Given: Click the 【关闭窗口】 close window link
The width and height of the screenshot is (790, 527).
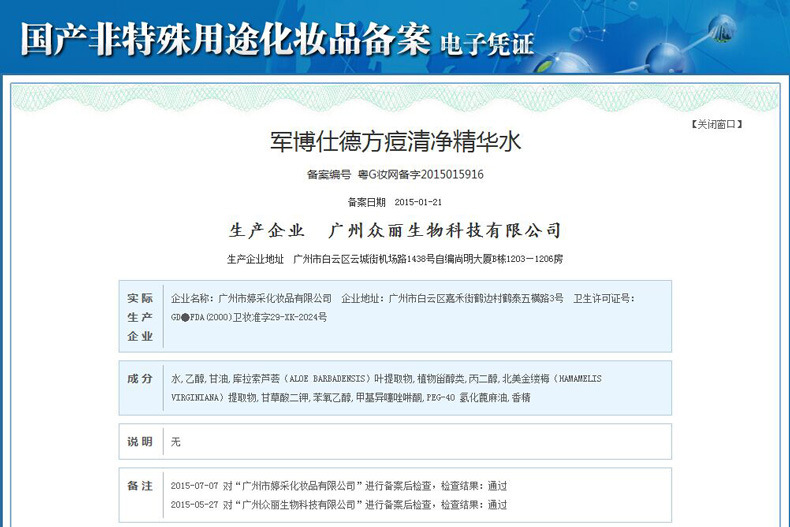Looking at the screenshot, I should 716,124.
